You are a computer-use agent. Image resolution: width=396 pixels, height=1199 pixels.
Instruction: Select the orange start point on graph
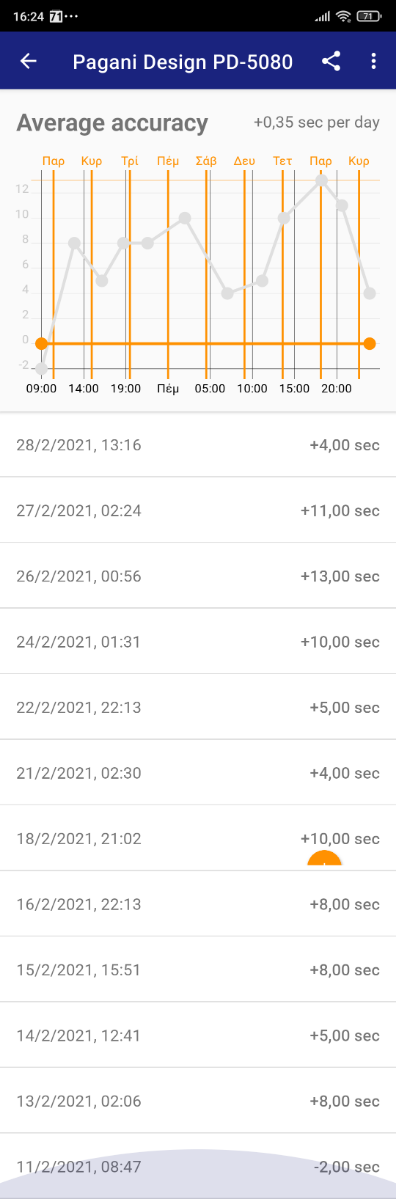point(41,343)
